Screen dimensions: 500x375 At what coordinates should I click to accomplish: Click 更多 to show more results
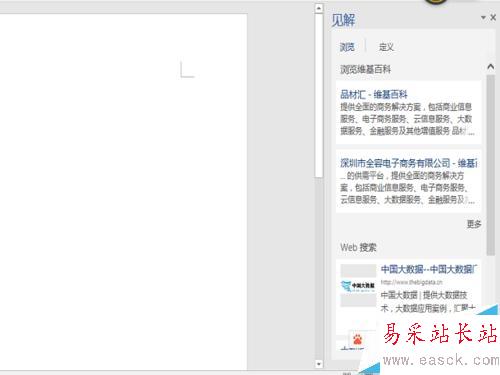click(x=474, y=224)
